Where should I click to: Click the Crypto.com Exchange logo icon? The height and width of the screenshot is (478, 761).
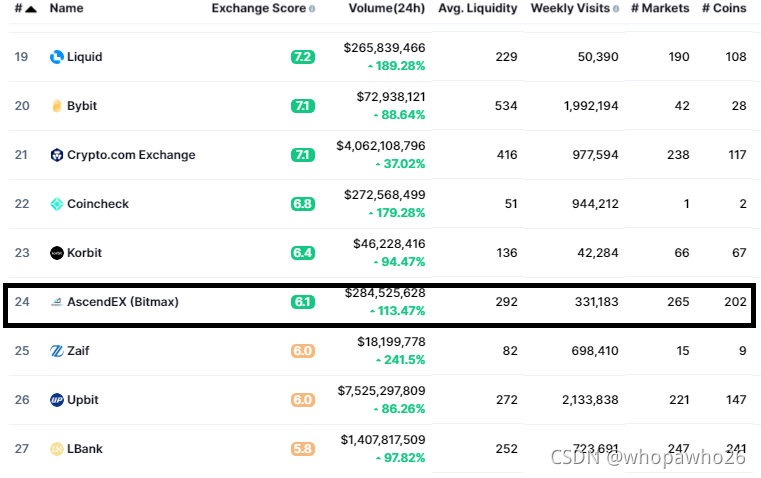click(57, 155)
